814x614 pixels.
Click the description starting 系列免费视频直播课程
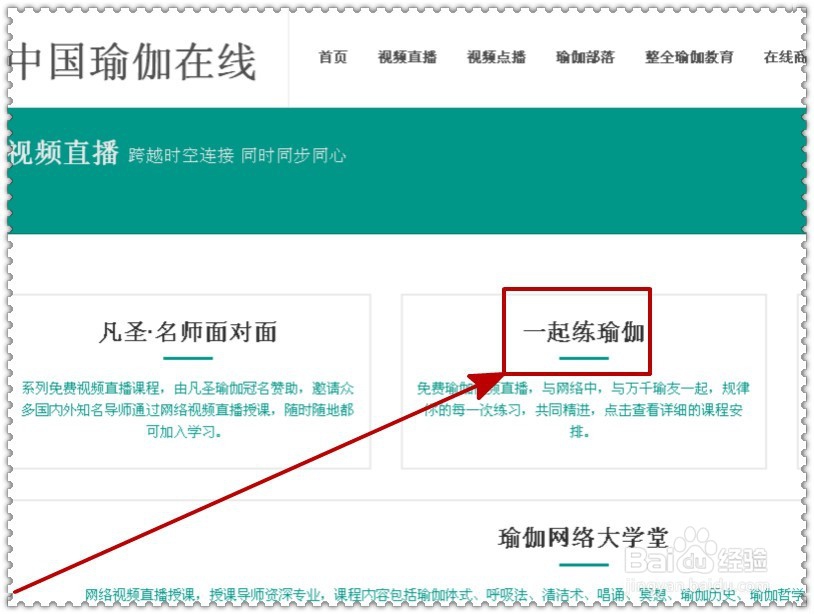pyautogui.click(x=187, y=410)
